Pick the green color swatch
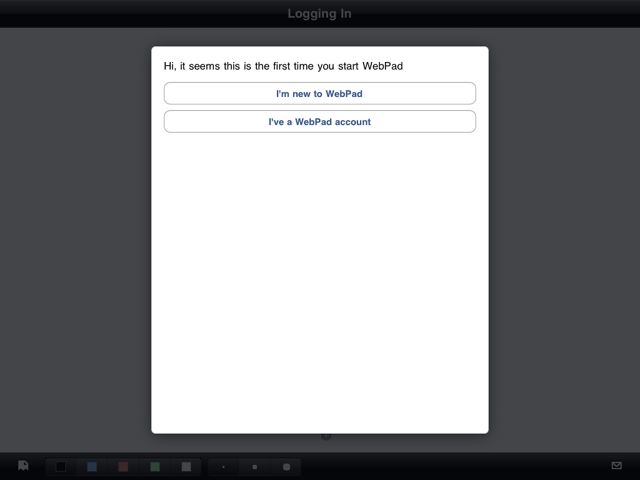 pos(155,467)
